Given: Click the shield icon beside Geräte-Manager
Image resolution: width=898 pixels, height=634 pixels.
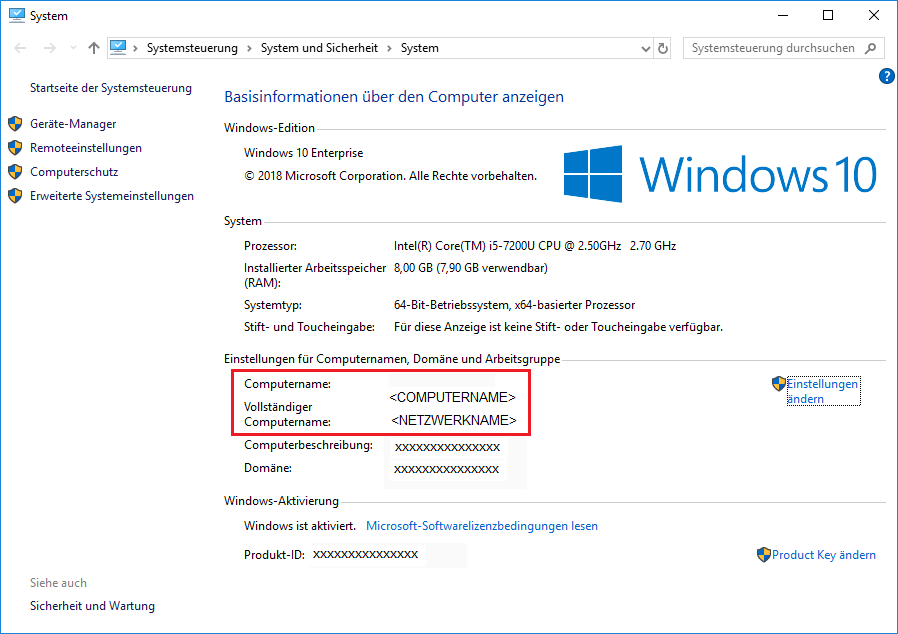Looking at the screenshot, I should (x=15, y=124).
